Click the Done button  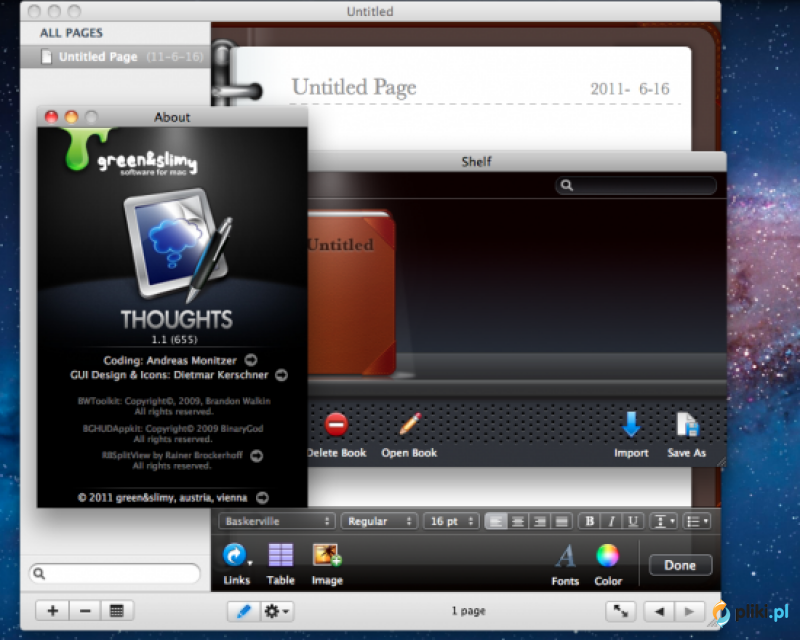(x=680, y=565)
